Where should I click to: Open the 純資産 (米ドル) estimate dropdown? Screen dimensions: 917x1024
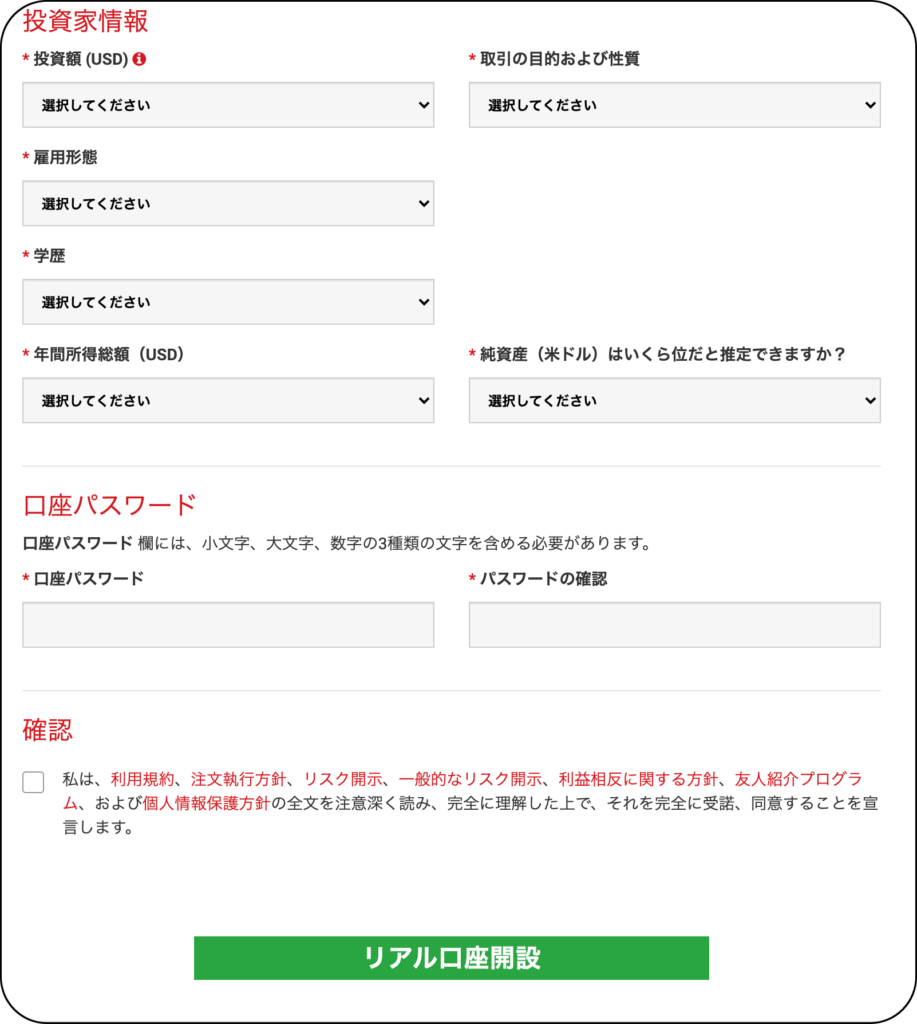pyautogui.click(x=675, y=400)
